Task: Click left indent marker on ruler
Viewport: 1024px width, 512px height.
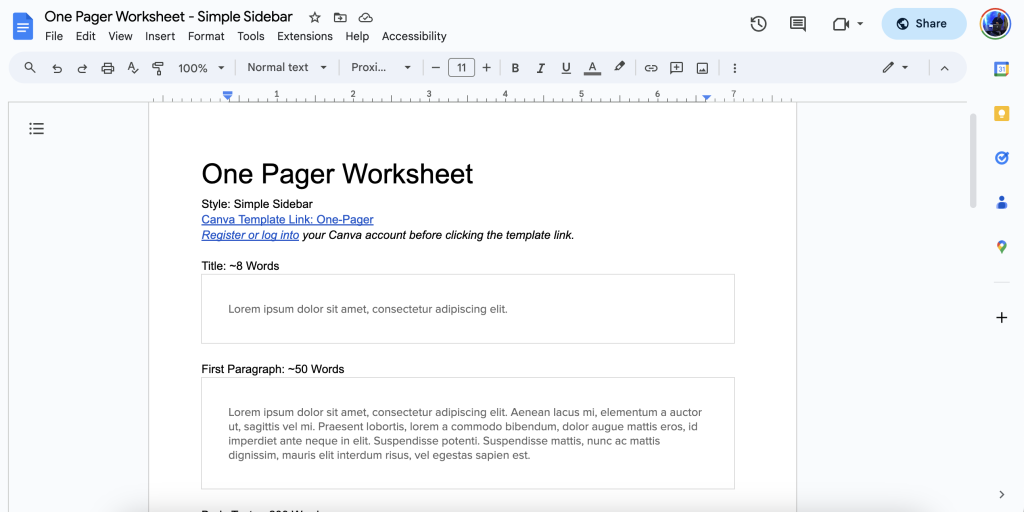Action: [x=227, y=96]
